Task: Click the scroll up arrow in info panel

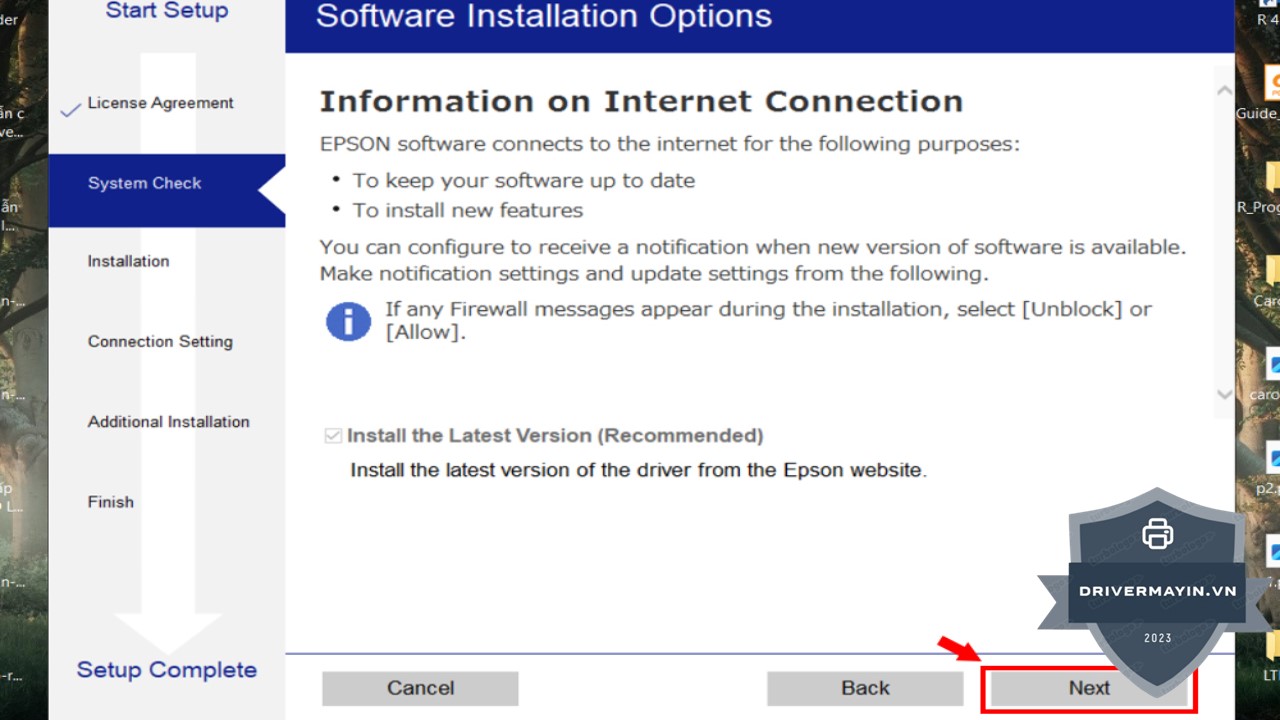Action: 1224,91
